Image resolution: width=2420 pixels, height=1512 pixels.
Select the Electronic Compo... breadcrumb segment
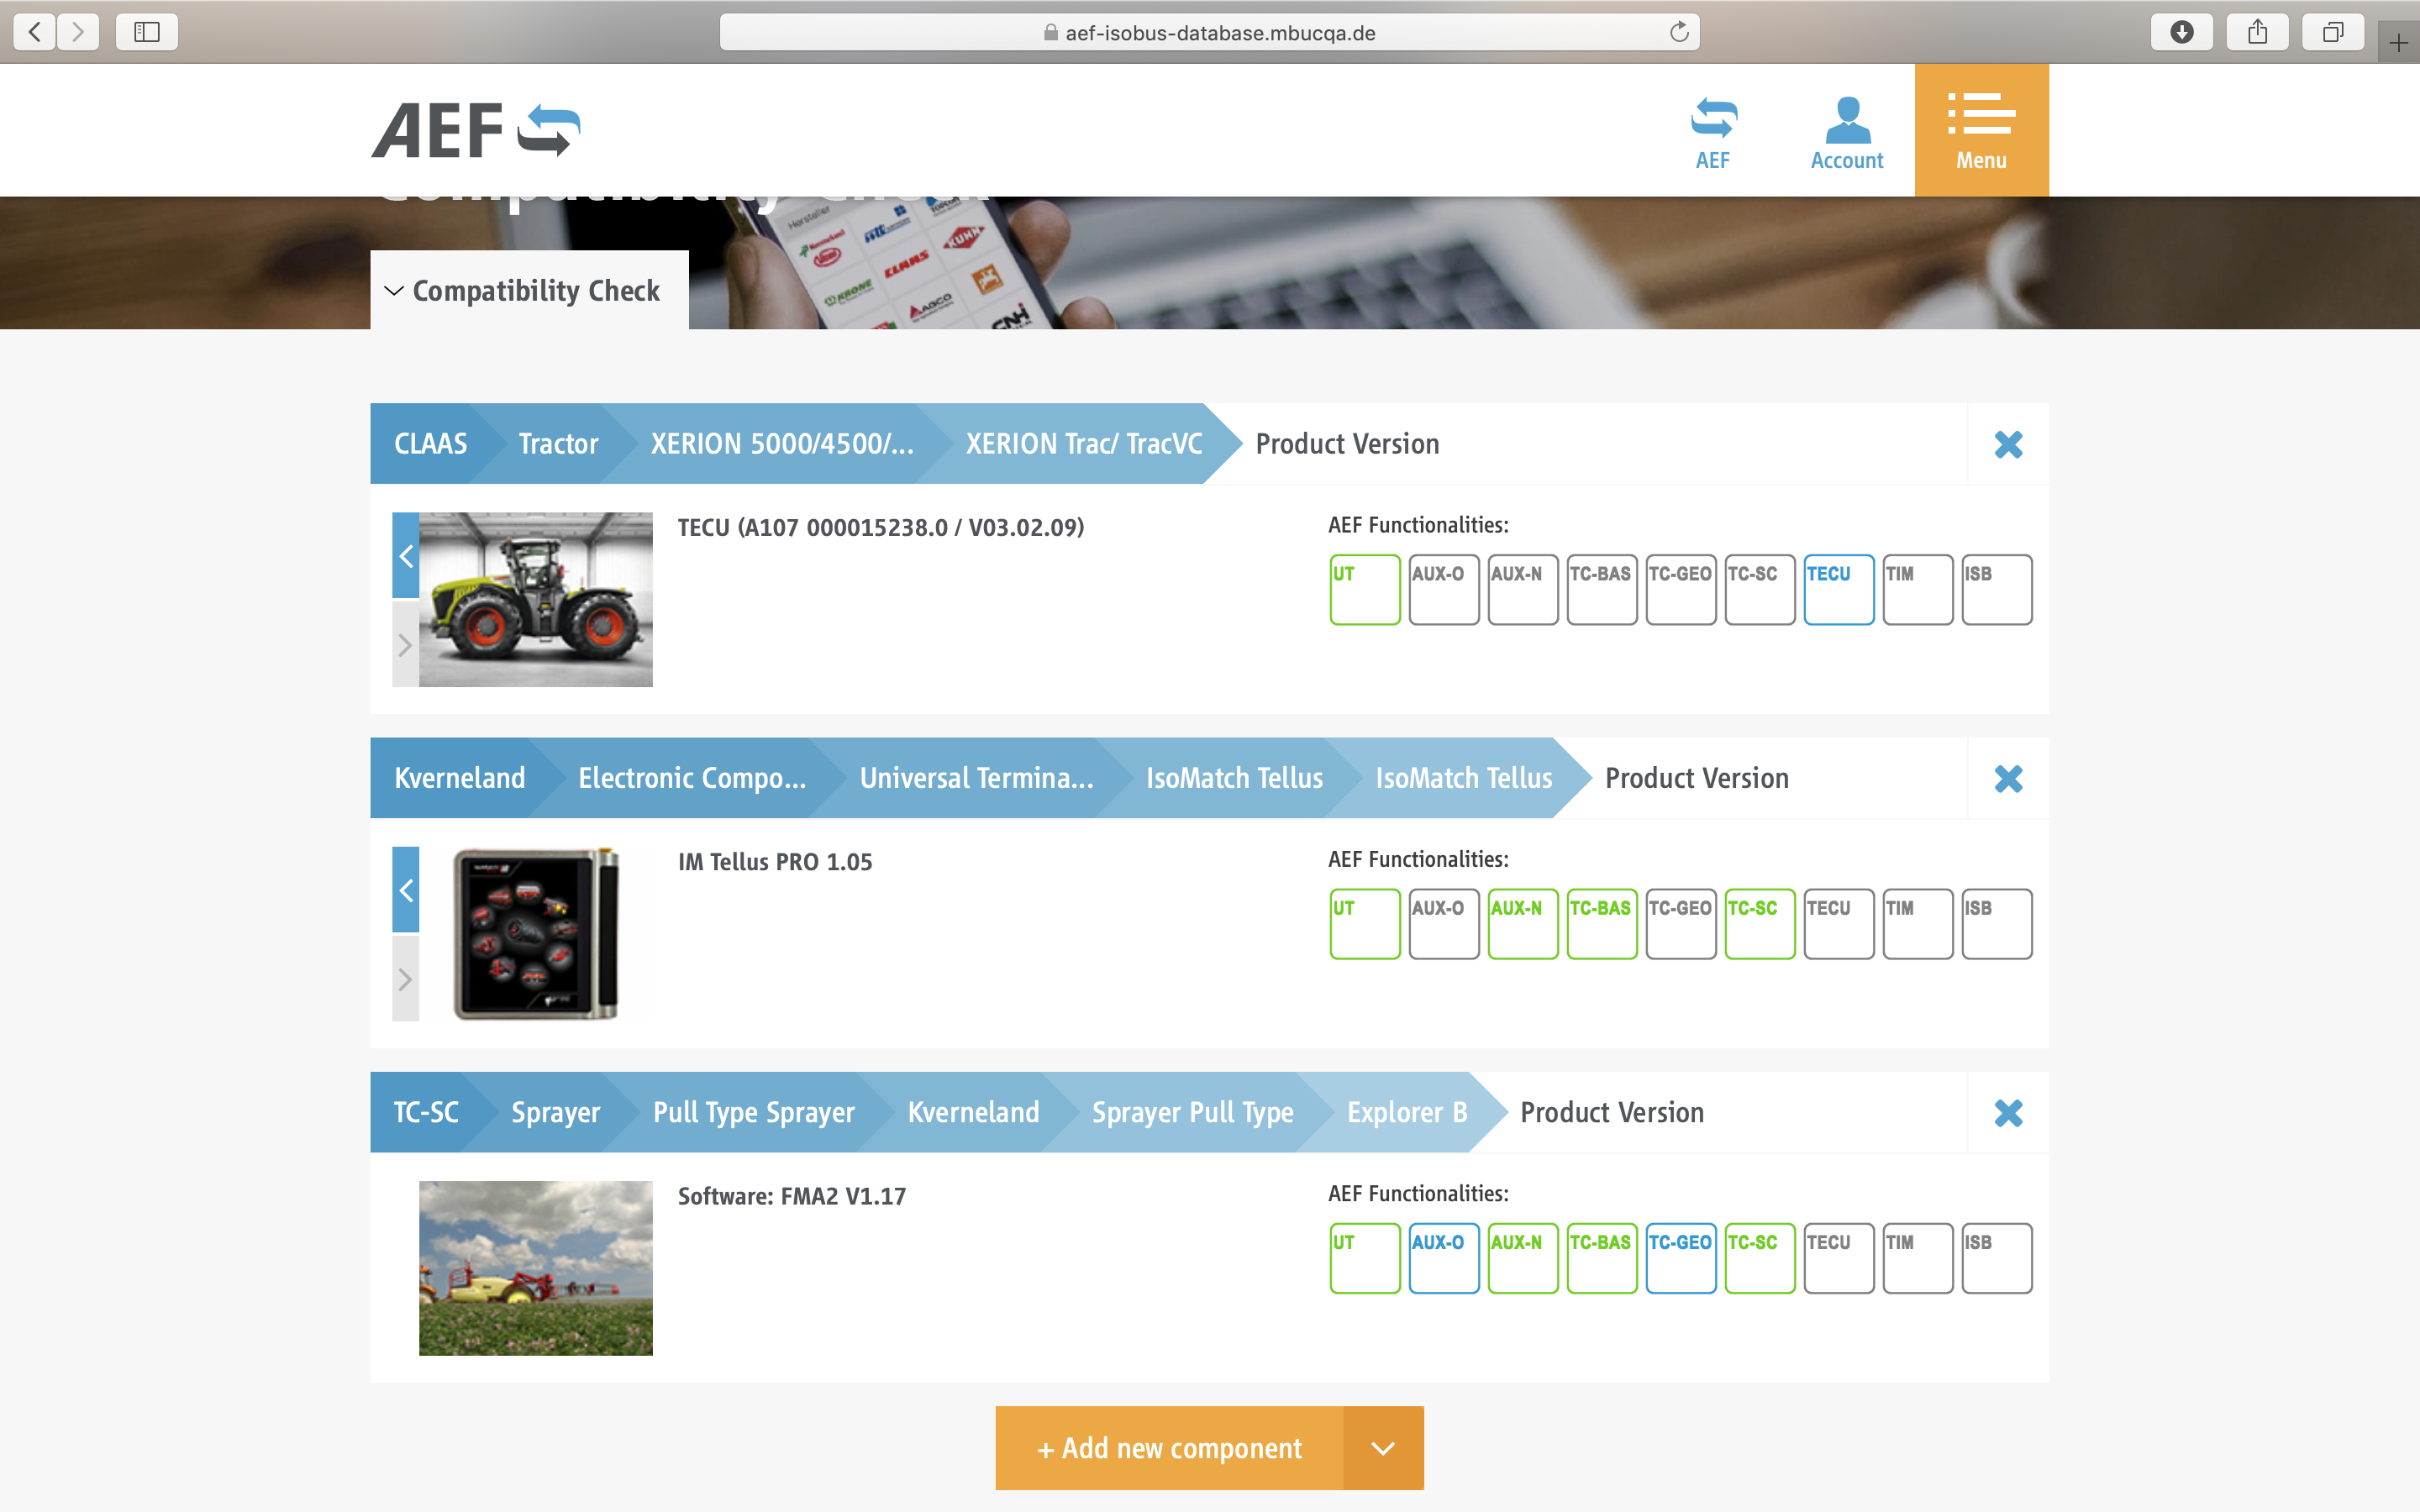(x=692, y=778)
